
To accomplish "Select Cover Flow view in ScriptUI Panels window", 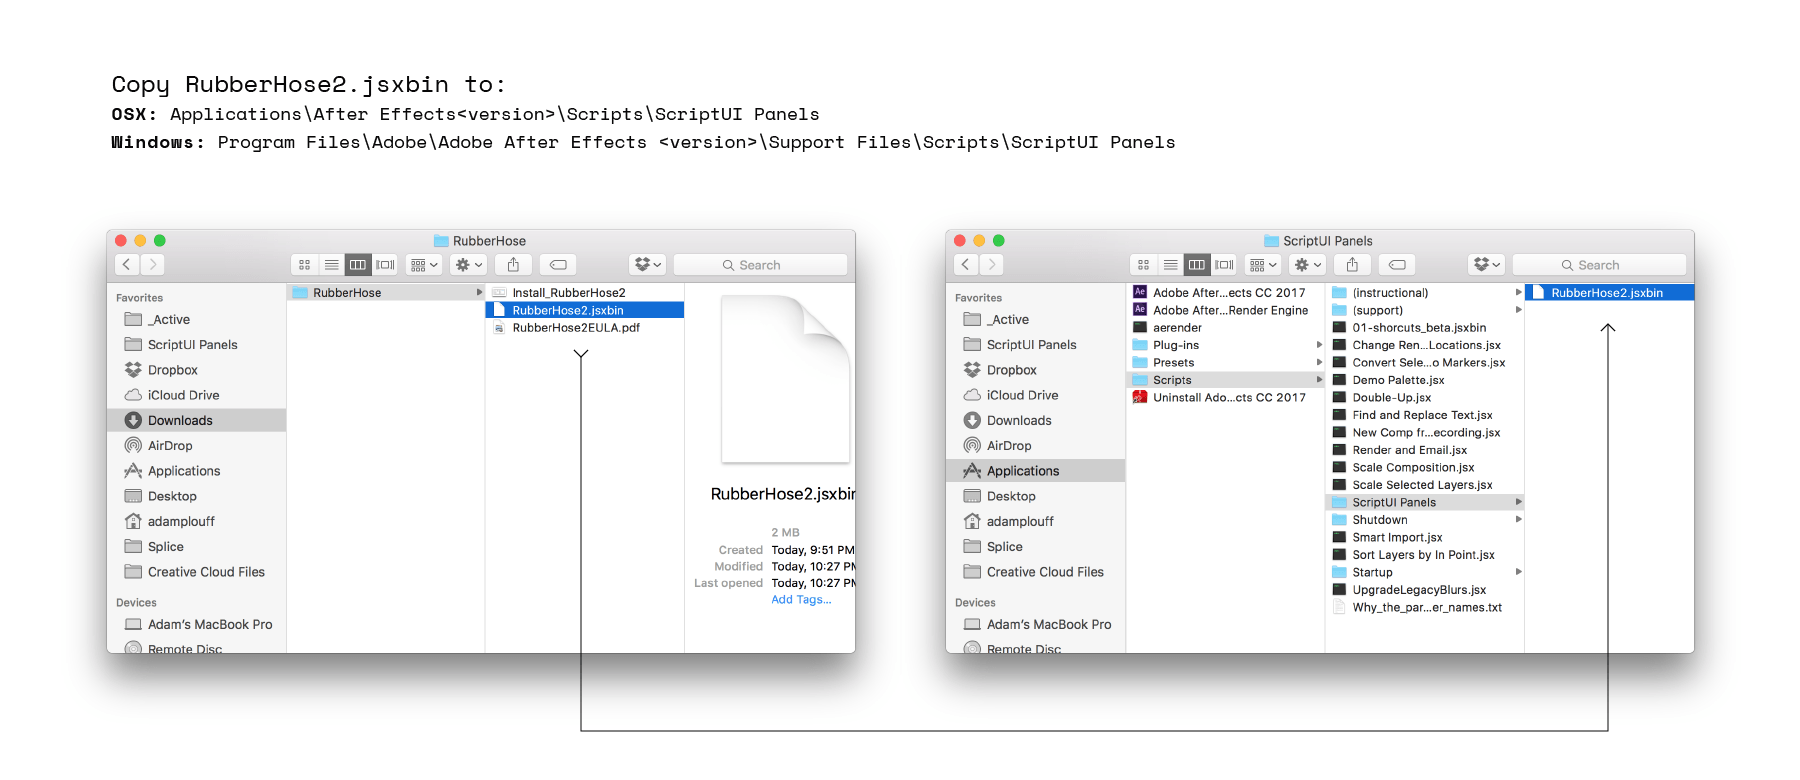I will pyautogui.click(x=1224, y=265).
